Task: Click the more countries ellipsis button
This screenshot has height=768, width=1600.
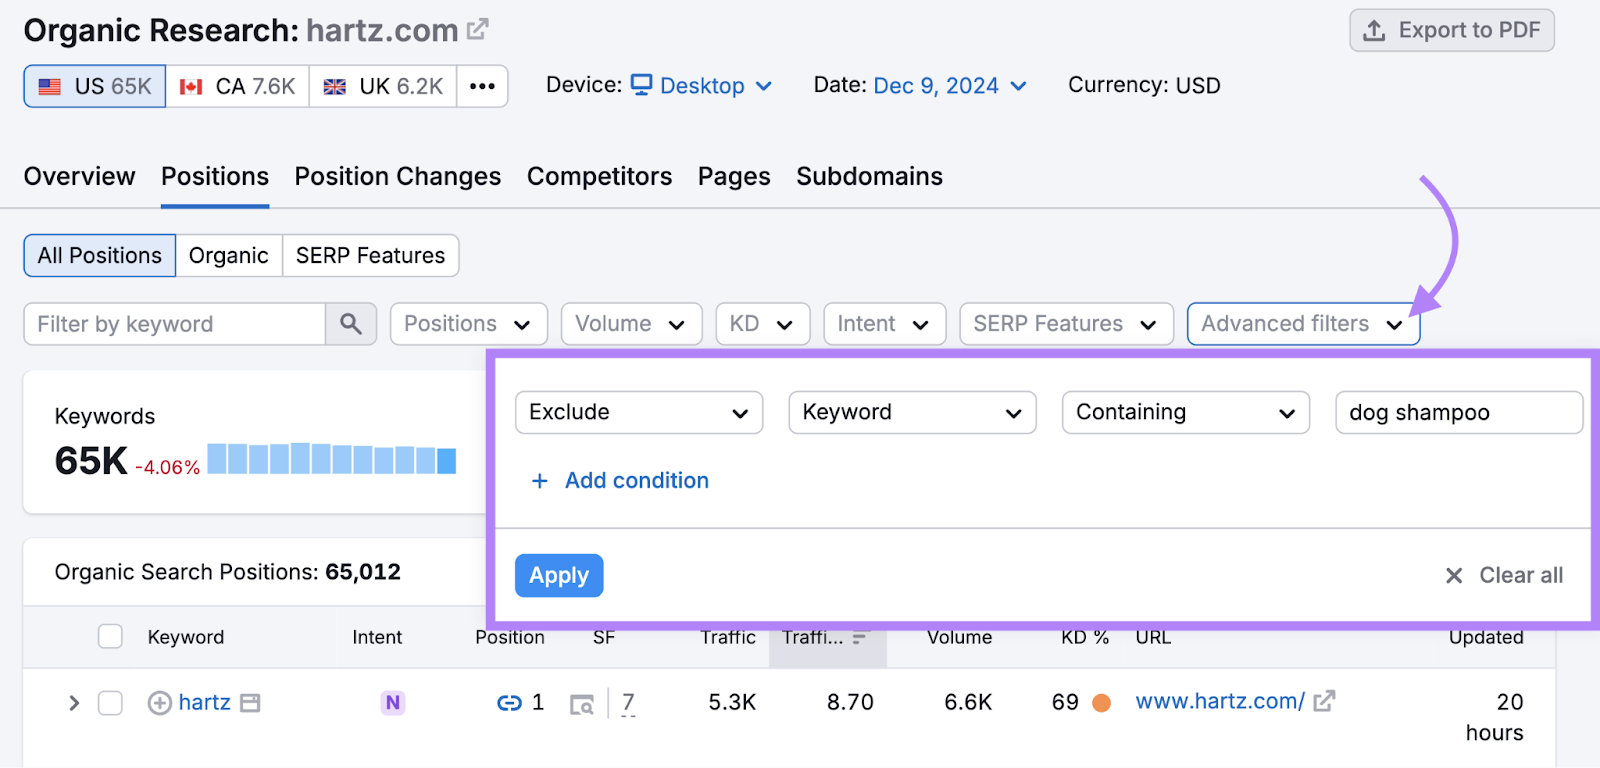Action: pyautogui.click(x=482, y=86)
